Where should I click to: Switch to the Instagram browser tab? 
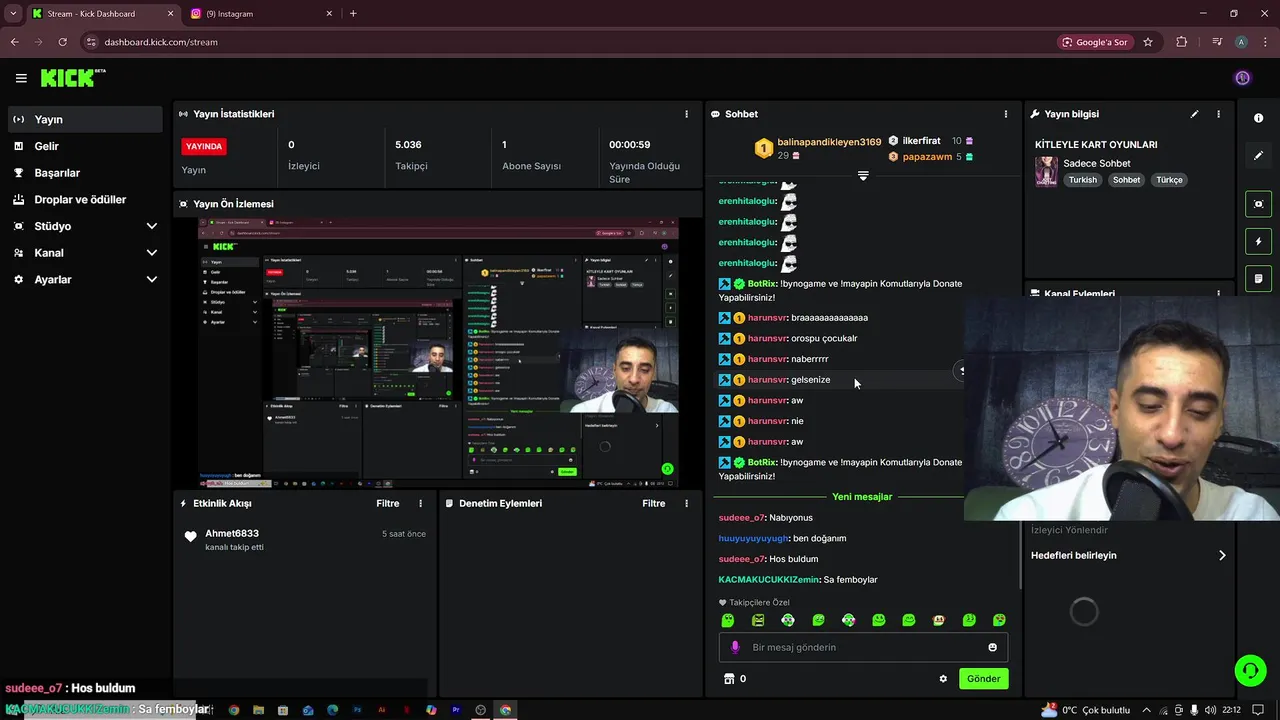tap(262, 13)
